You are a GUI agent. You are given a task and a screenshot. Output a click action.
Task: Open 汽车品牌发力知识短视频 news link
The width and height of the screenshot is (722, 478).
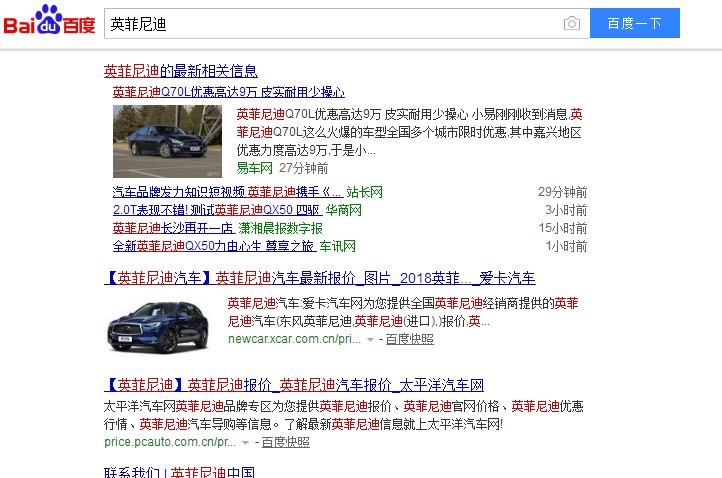(x=228, y=192)
